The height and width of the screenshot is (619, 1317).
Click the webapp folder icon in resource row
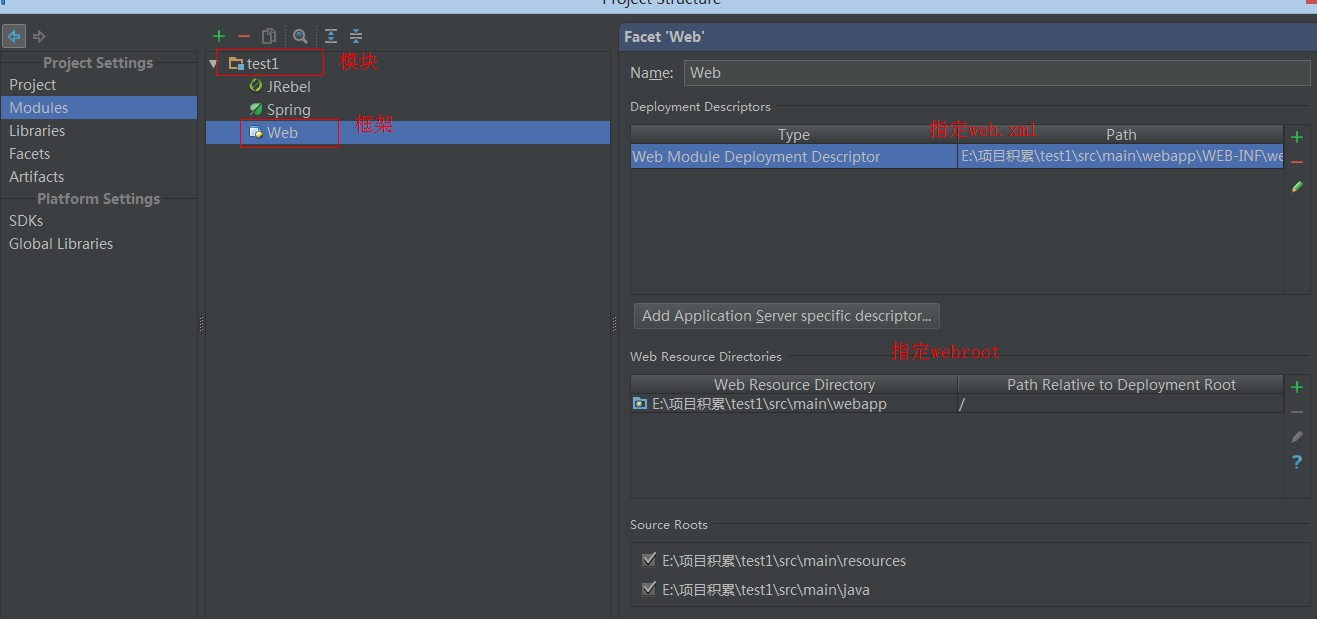coord(640,404)
